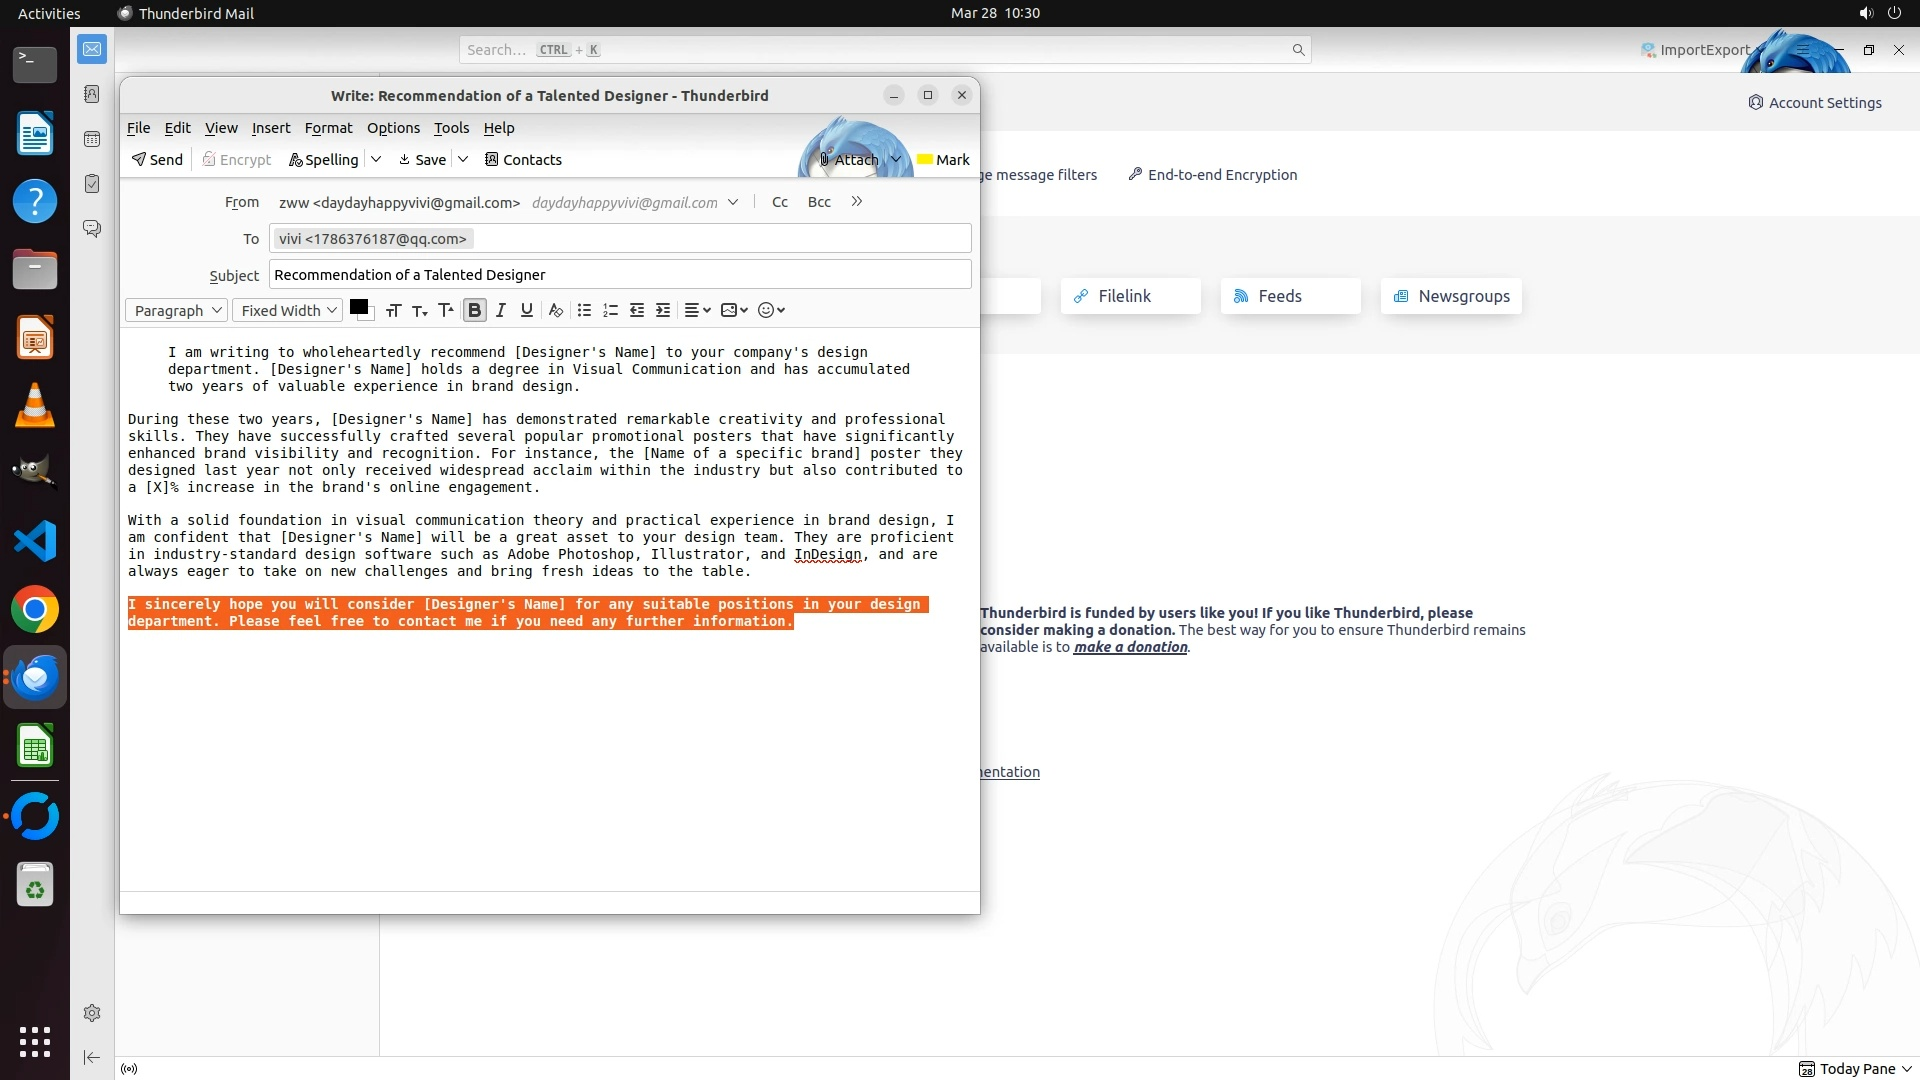The width and height of the screenshot is (1920, 1080).
Task: Click outdent text icon
Action: [x=636, y=310]
